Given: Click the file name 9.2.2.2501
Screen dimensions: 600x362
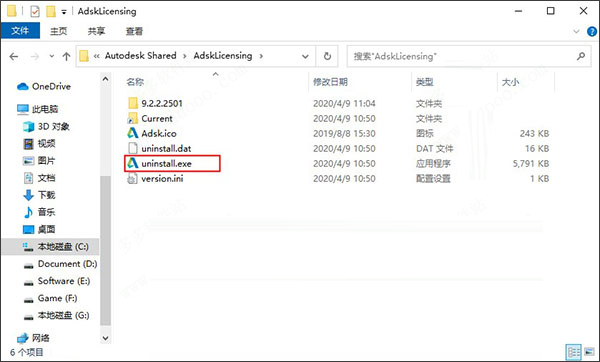Looking at the screenshot, I should pos(162,103).
